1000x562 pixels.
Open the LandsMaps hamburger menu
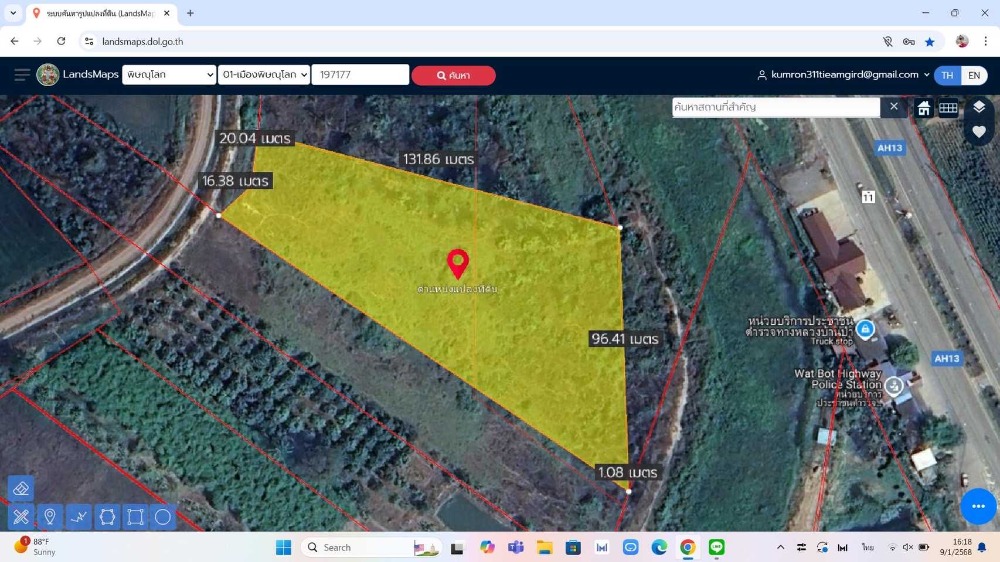pos(22,75)
